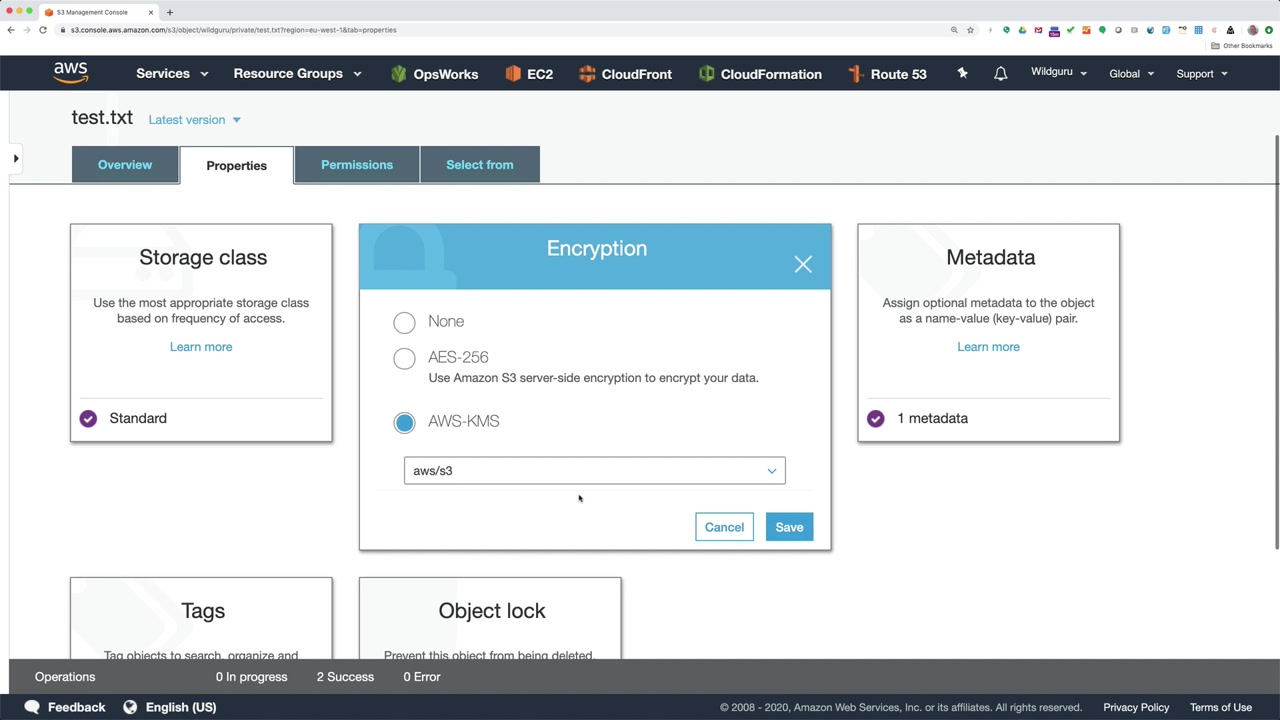The image size is (1280, 720).
Task: Open the CloudFront shortcut icon
Action: pos(587,74)
